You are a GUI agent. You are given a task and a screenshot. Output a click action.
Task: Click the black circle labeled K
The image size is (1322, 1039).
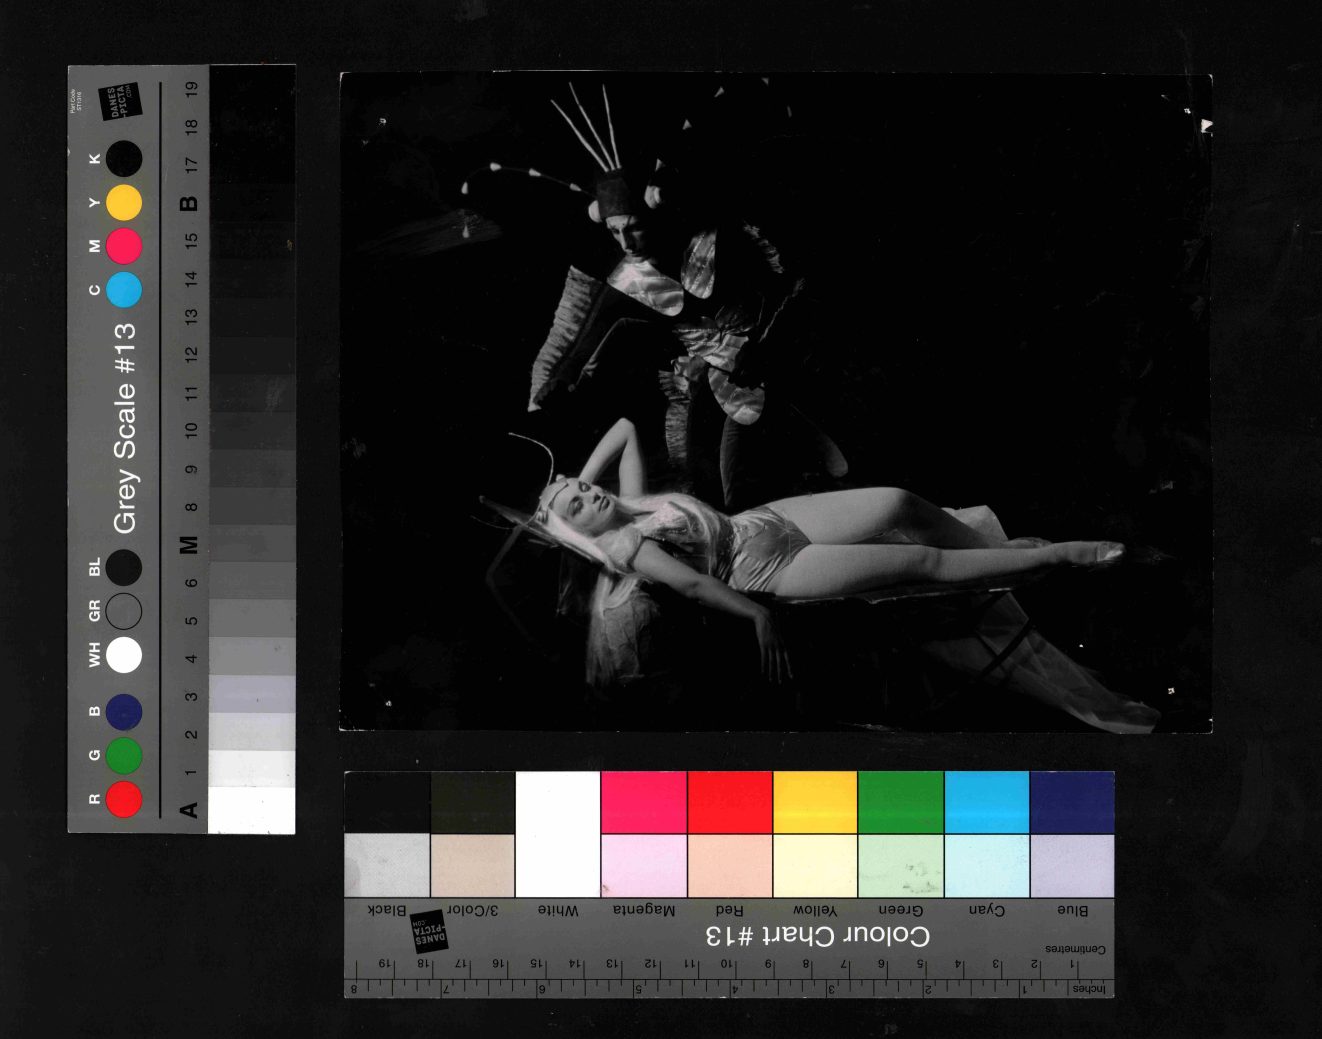(124, 158)
